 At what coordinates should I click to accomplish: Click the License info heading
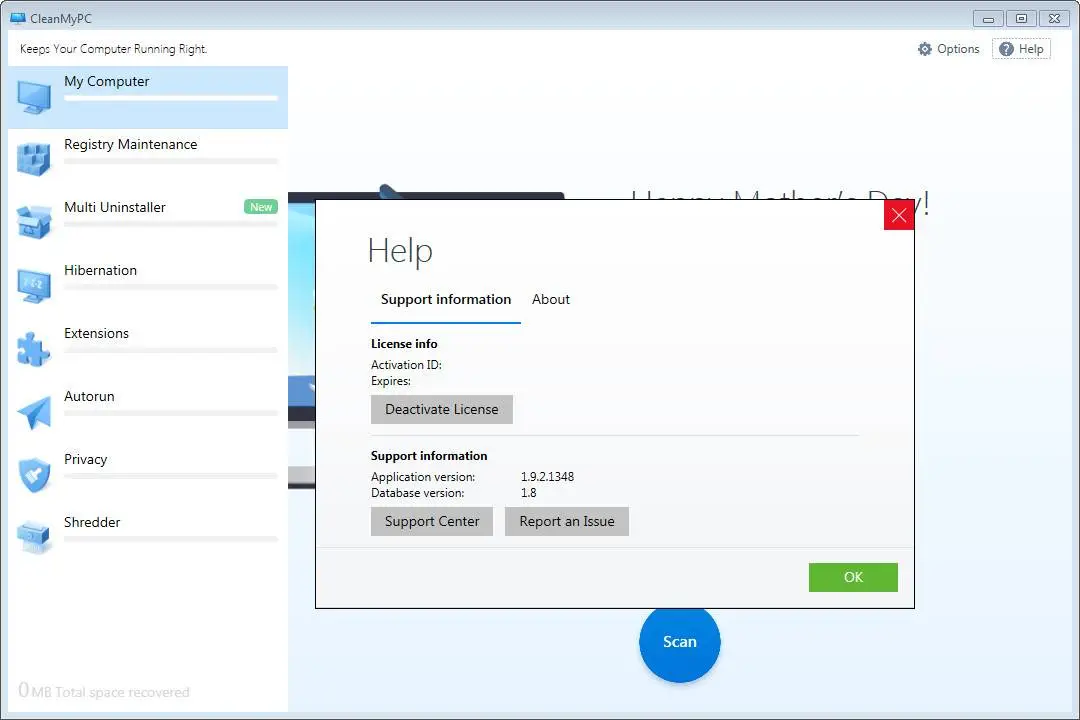(x=404, y=344)
